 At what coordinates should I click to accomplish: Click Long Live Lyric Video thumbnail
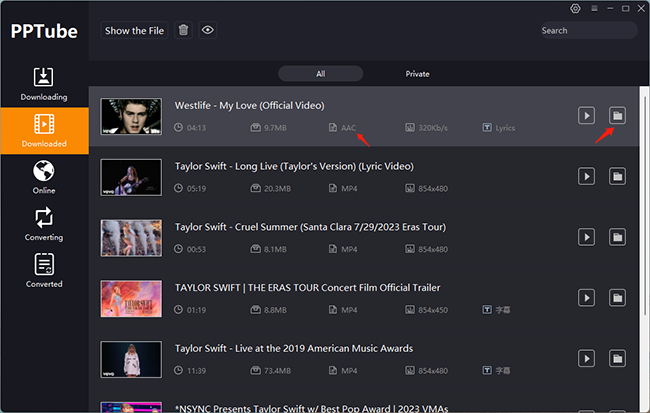(131, 177)
